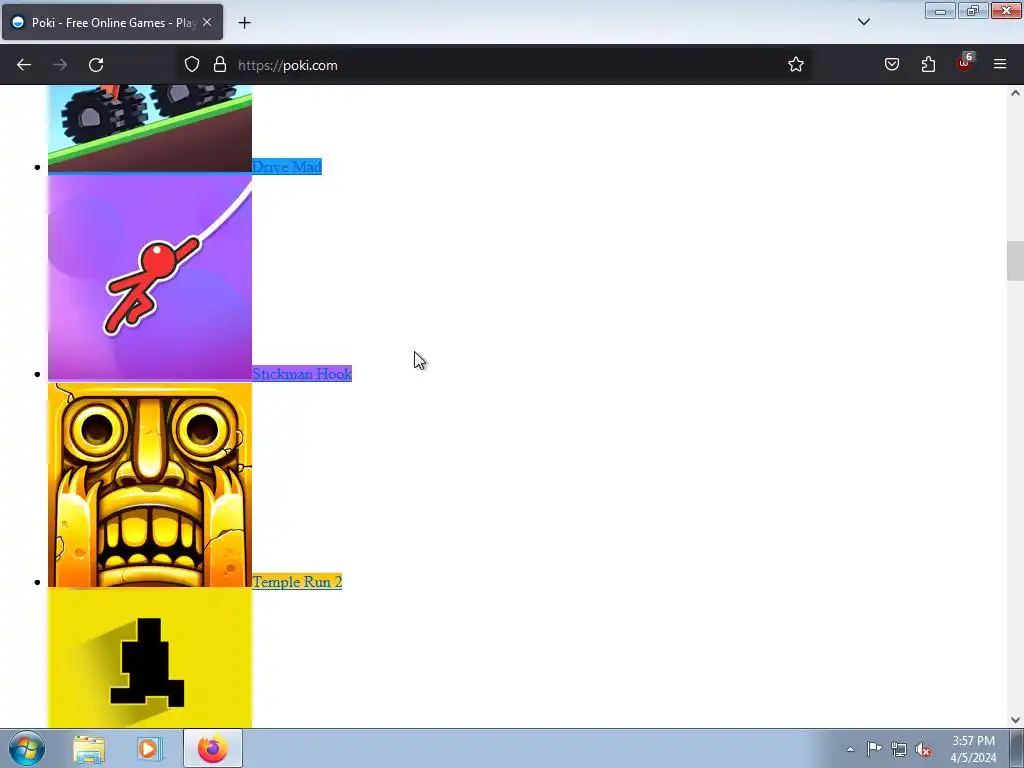Open the Windows Start menu
Viewport: 1024px width, 768px height.
pyautogui.click(x=27, y=748)
